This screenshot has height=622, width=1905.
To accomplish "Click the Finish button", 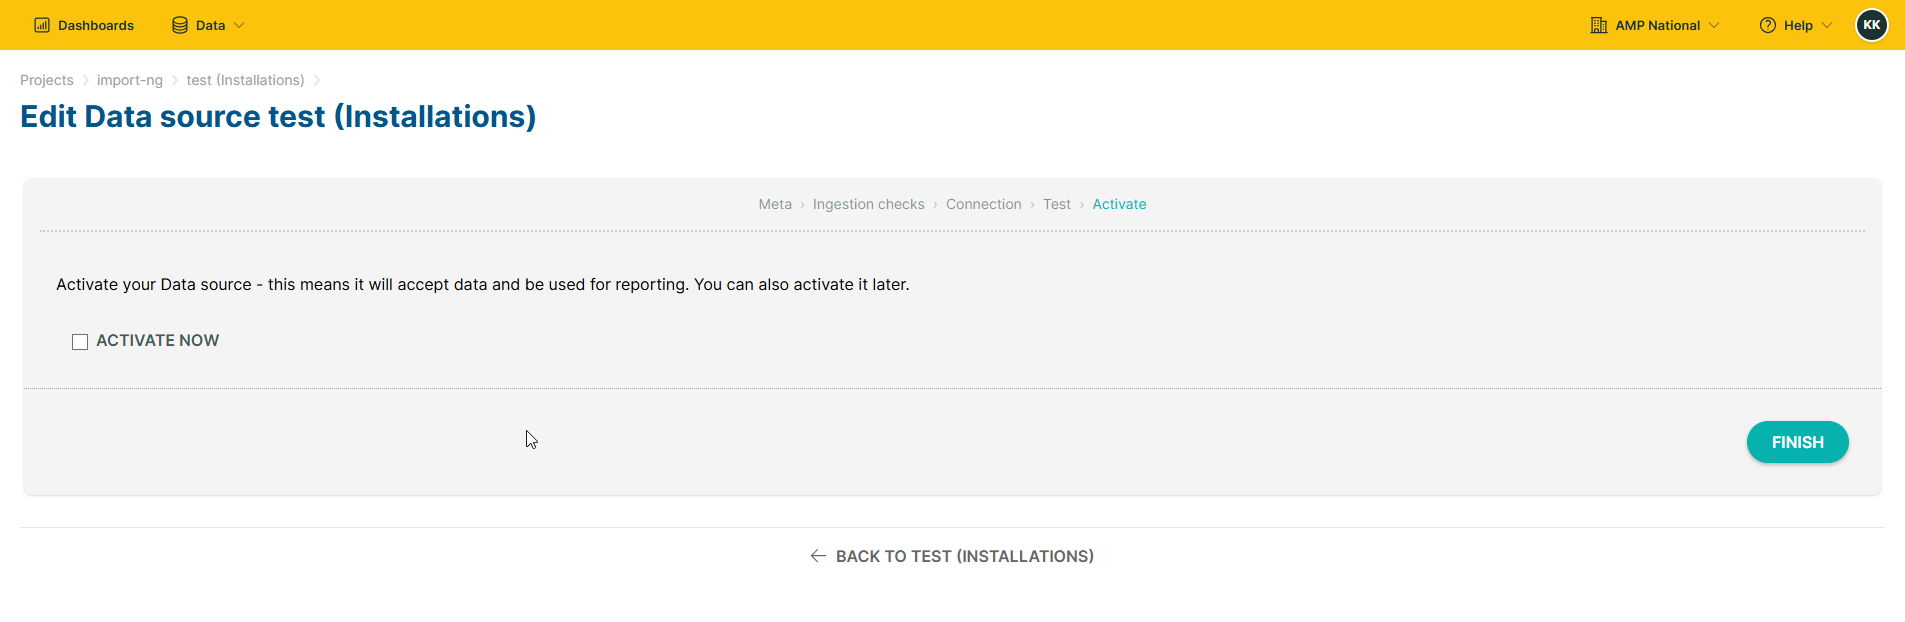I will click(x=1797, y=442).
